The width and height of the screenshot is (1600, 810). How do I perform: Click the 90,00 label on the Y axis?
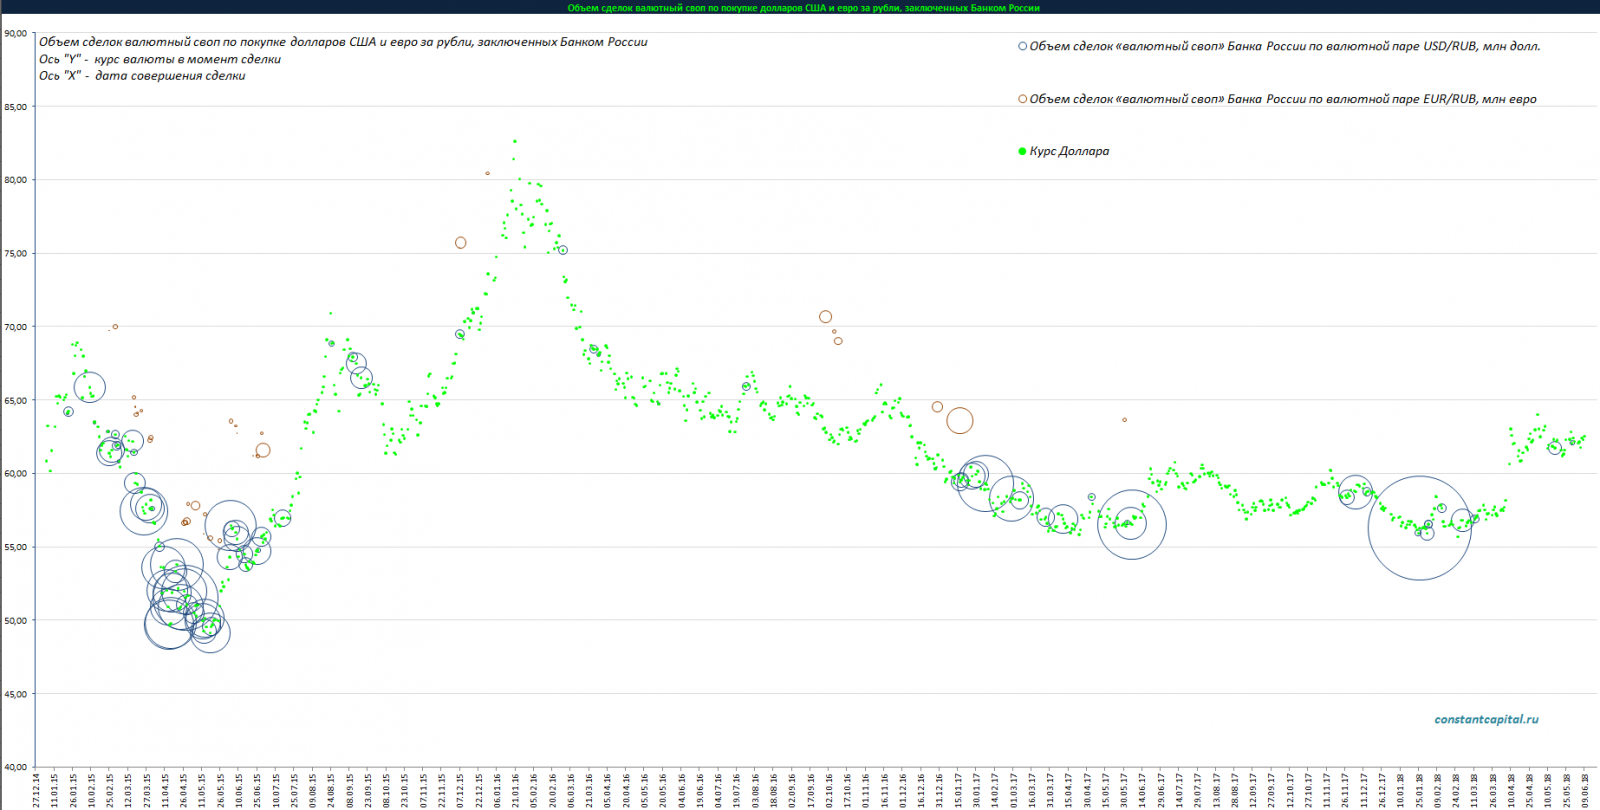tap(15, 33)
